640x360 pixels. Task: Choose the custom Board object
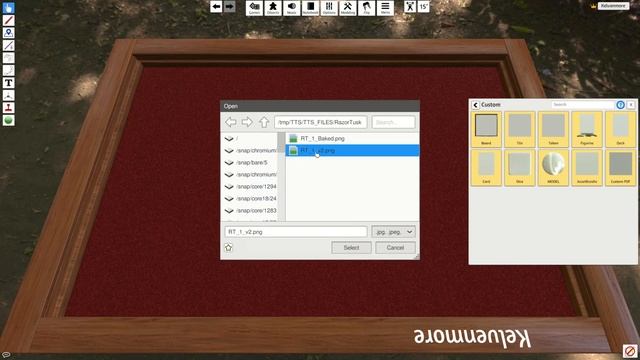(486, 129)
